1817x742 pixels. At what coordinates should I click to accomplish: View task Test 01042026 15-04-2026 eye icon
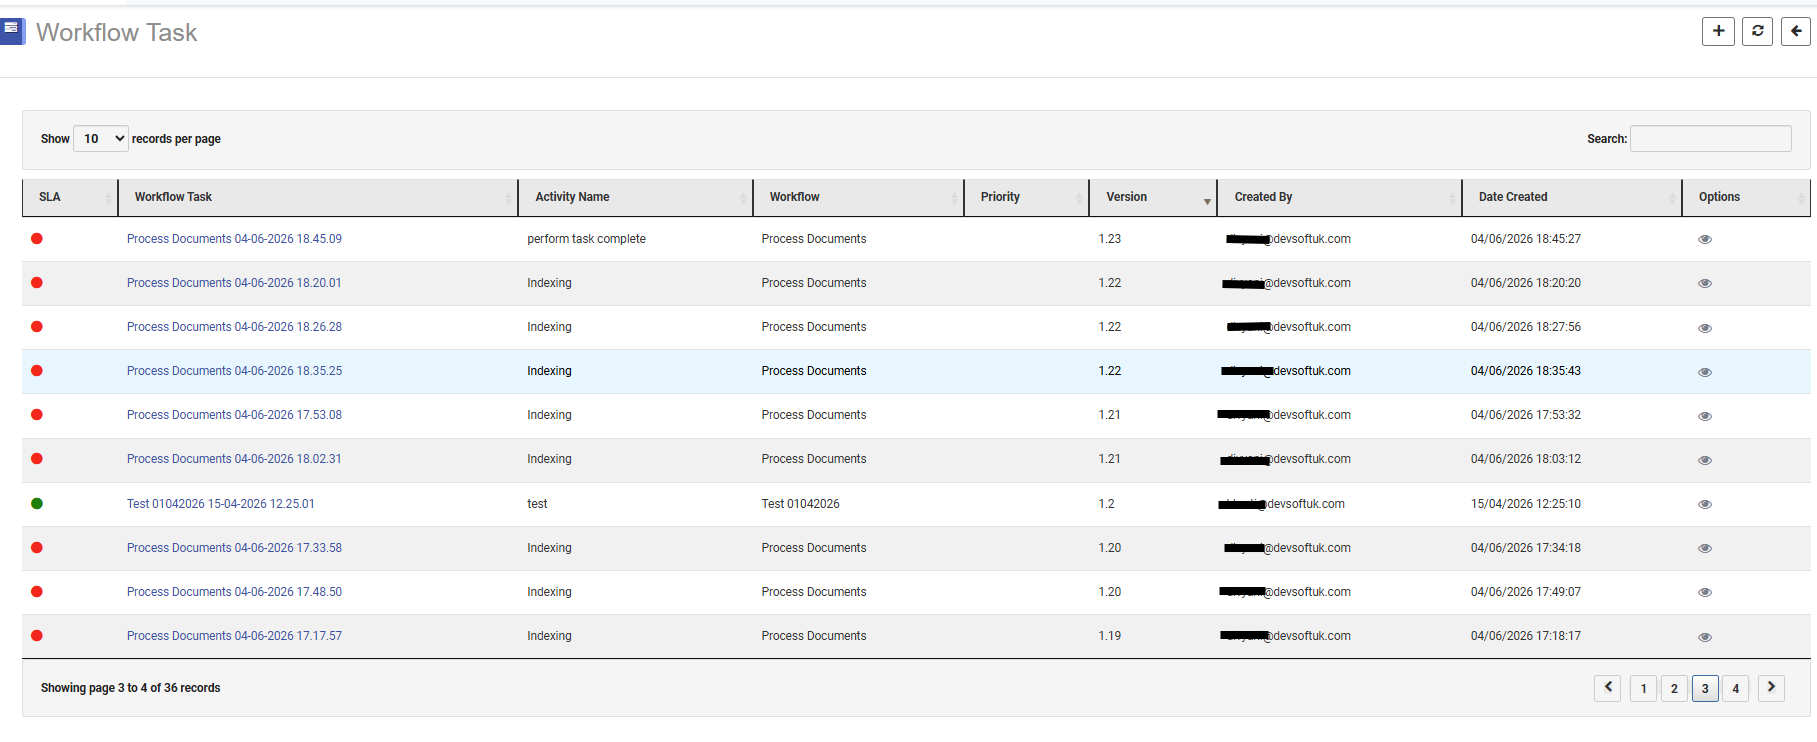(x=1705, y=504)
